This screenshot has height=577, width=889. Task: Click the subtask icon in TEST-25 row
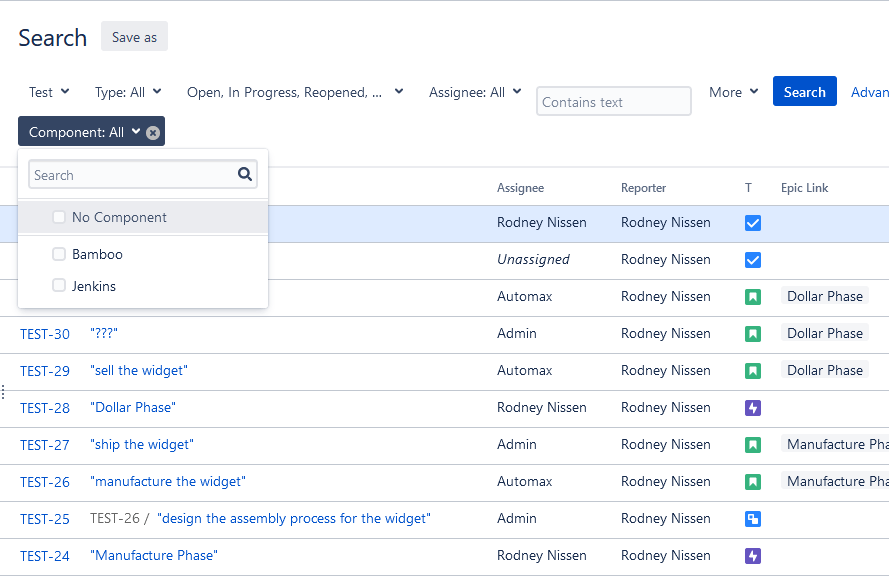tap(753, 519)
